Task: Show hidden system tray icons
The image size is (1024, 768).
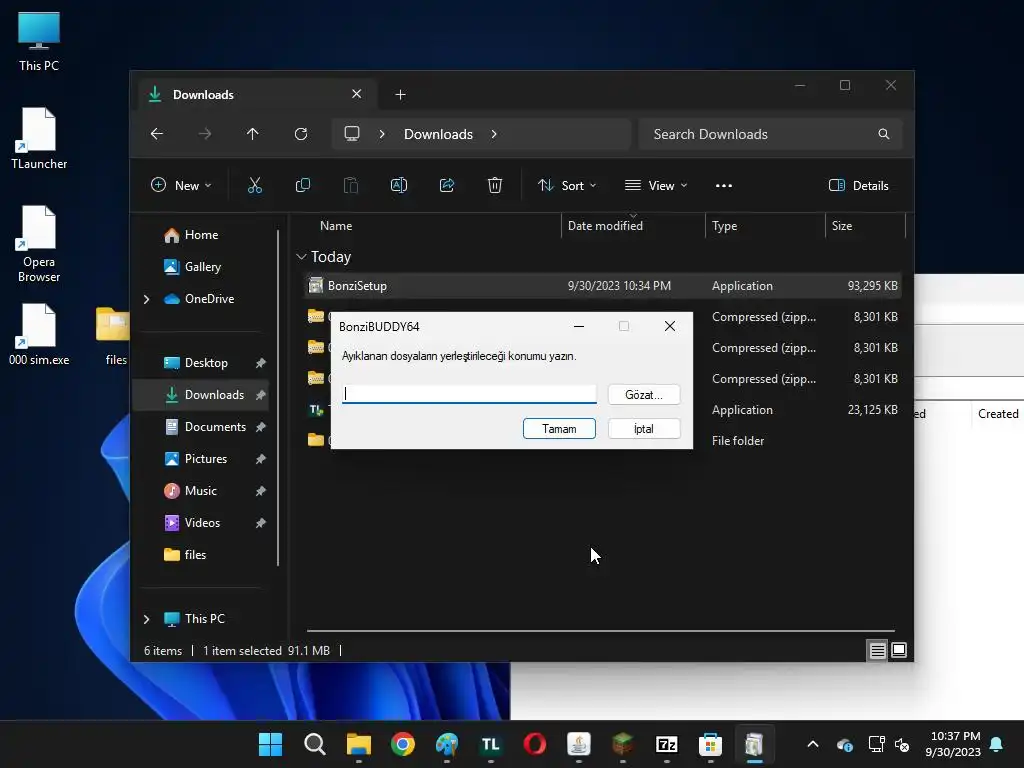Action: 812,744
